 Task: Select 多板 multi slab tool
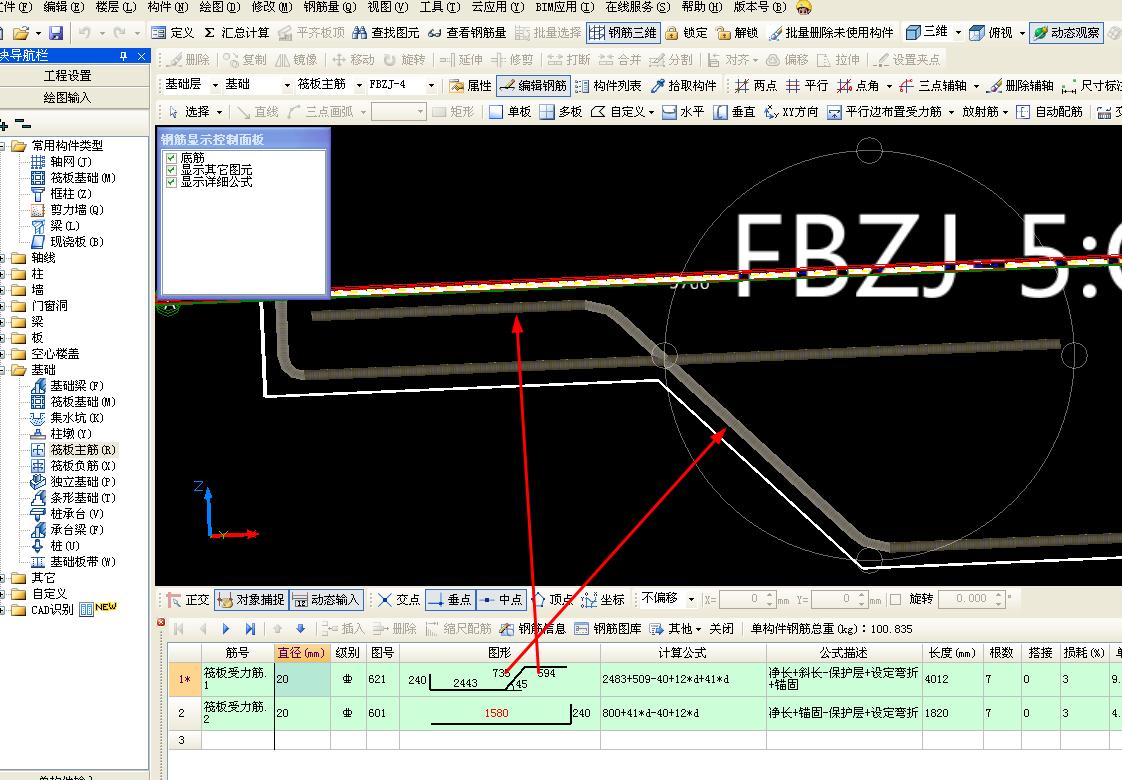coord(560,112)
